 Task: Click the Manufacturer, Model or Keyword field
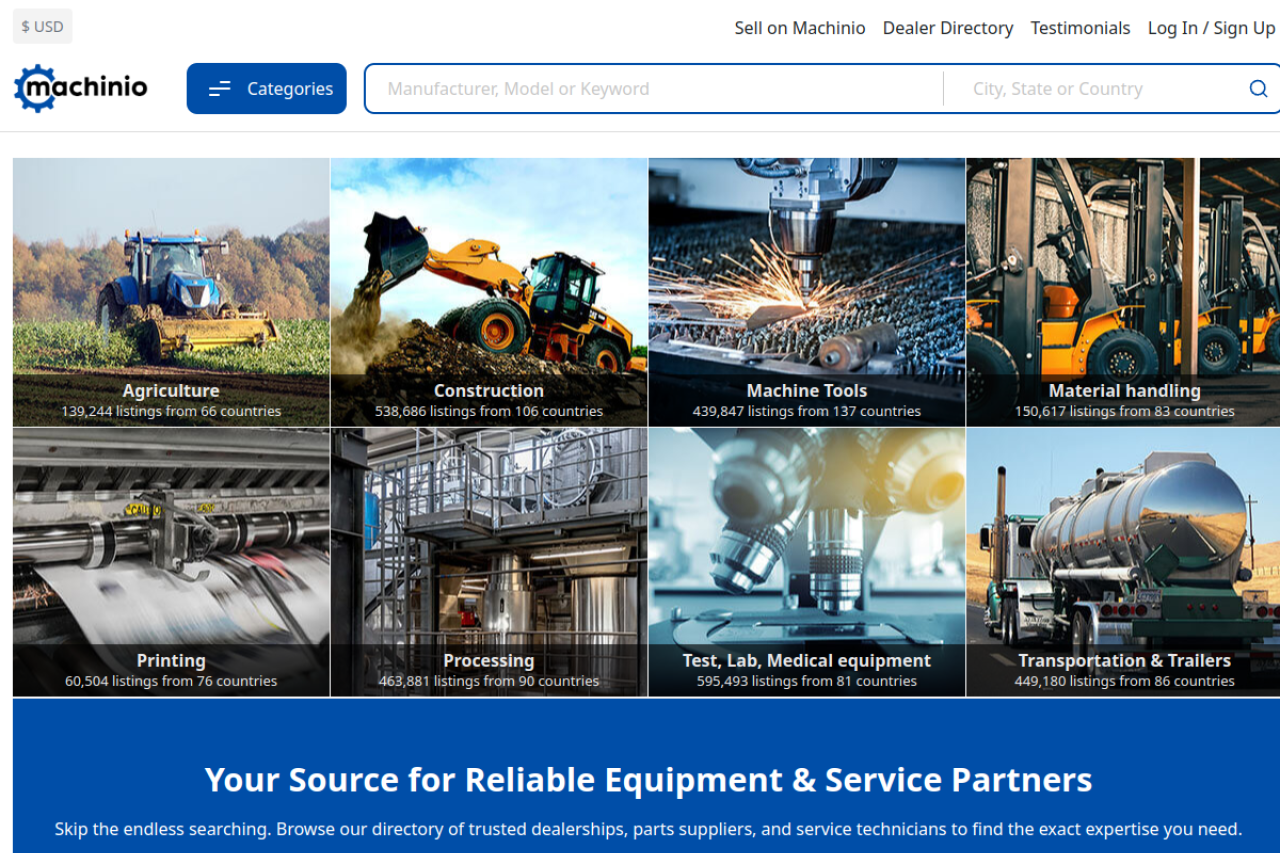pos(655,89)
